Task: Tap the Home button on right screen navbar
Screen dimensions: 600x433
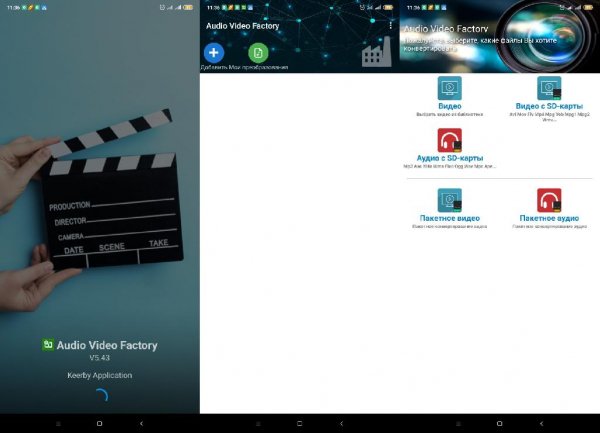Action: tap(499, 423)
